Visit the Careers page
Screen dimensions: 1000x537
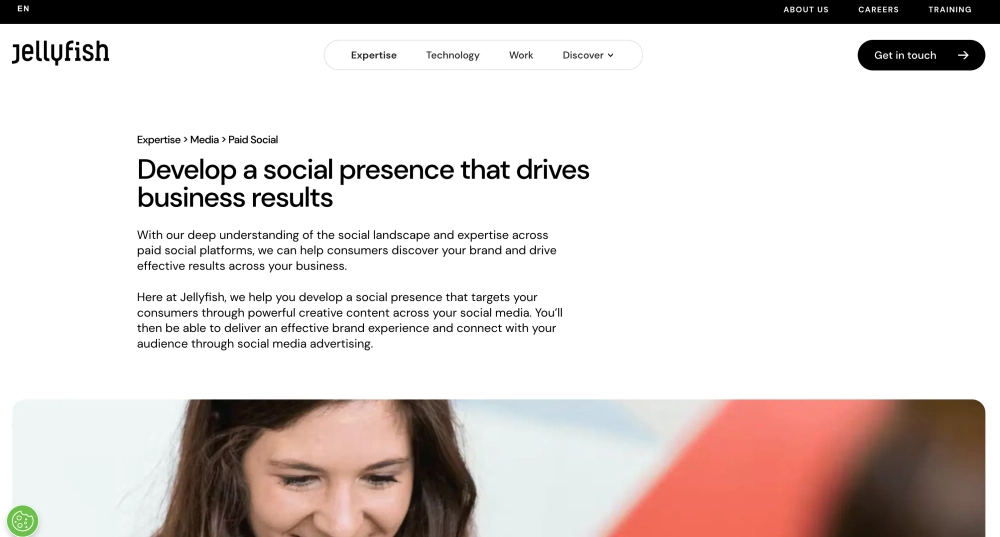point(878,10)
